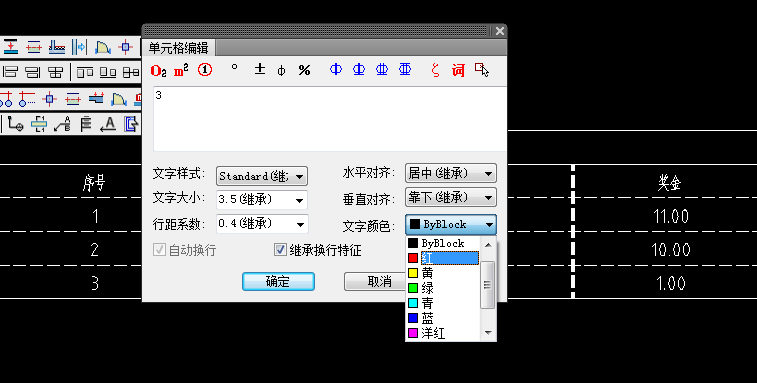Open the 文字大小 3.5 dropdown arrow
757x383 pixels.
point(299,200)
